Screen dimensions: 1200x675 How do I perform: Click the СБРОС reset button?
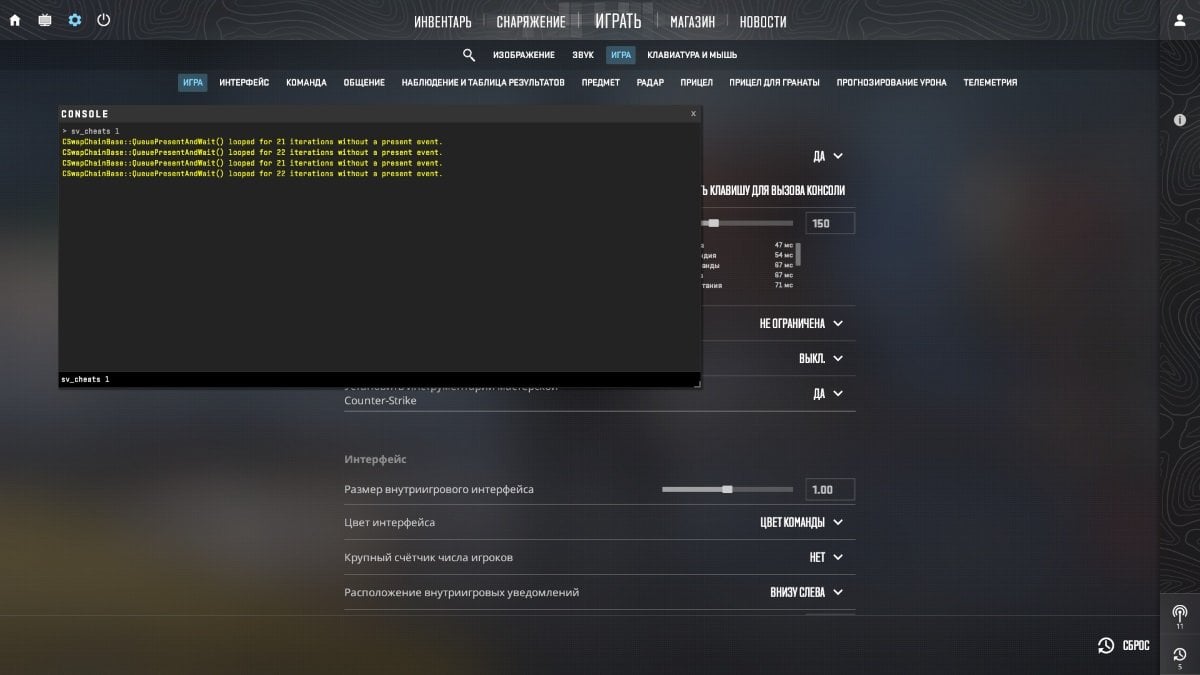1124,646
